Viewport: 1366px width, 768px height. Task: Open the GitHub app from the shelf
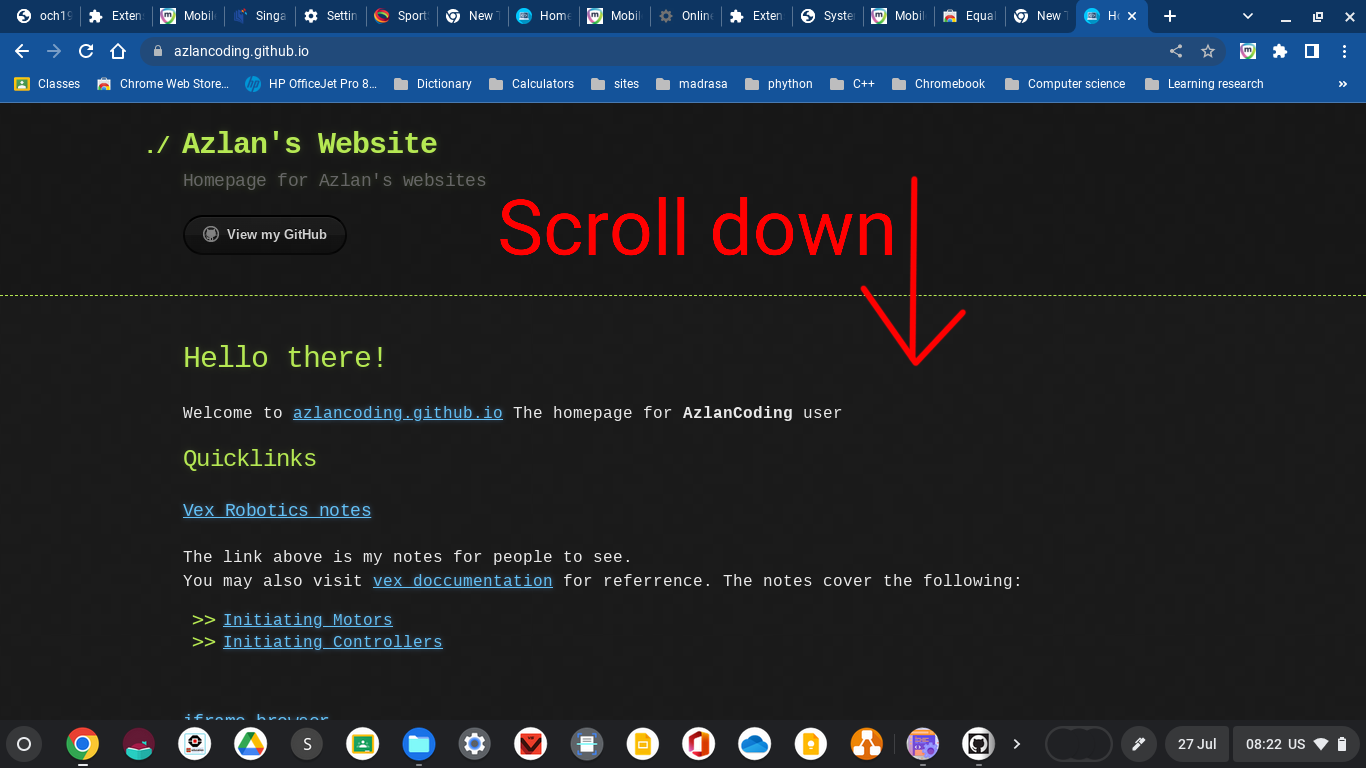pyautogui.click(x=978, y=744)
